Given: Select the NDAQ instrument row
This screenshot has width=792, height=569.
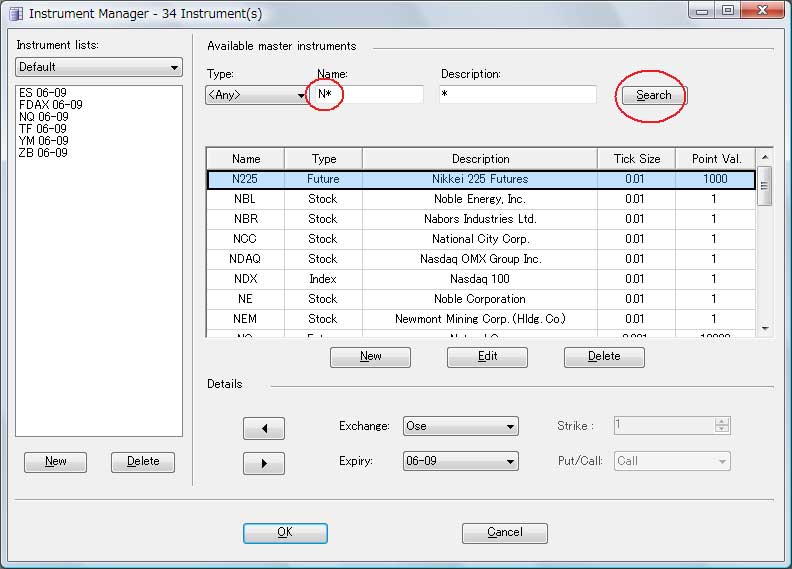Looking at the screenshot, I should coord(481,259).
